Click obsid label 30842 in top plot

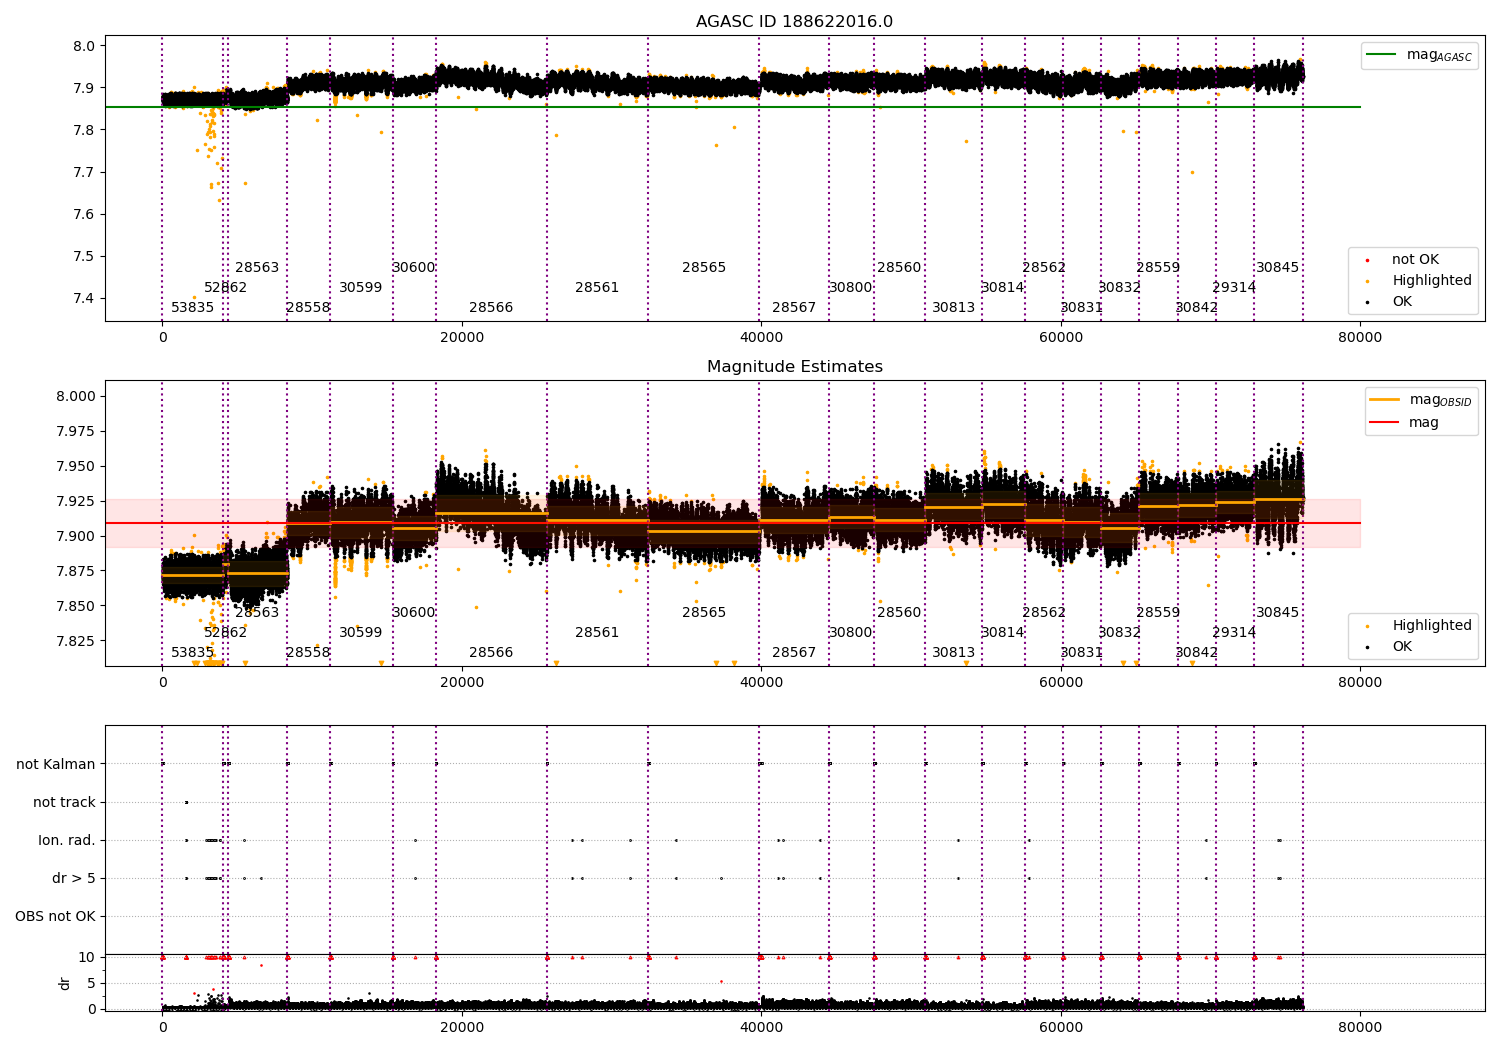(1197, 308)
